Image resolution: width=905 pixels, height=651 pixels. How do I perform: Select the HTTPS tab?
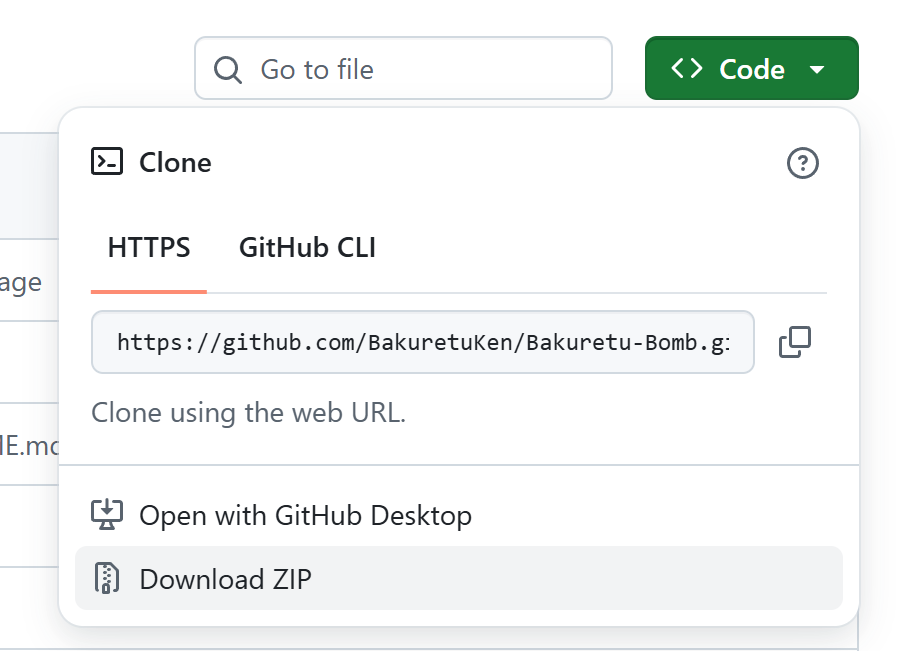tap(149, 248)
